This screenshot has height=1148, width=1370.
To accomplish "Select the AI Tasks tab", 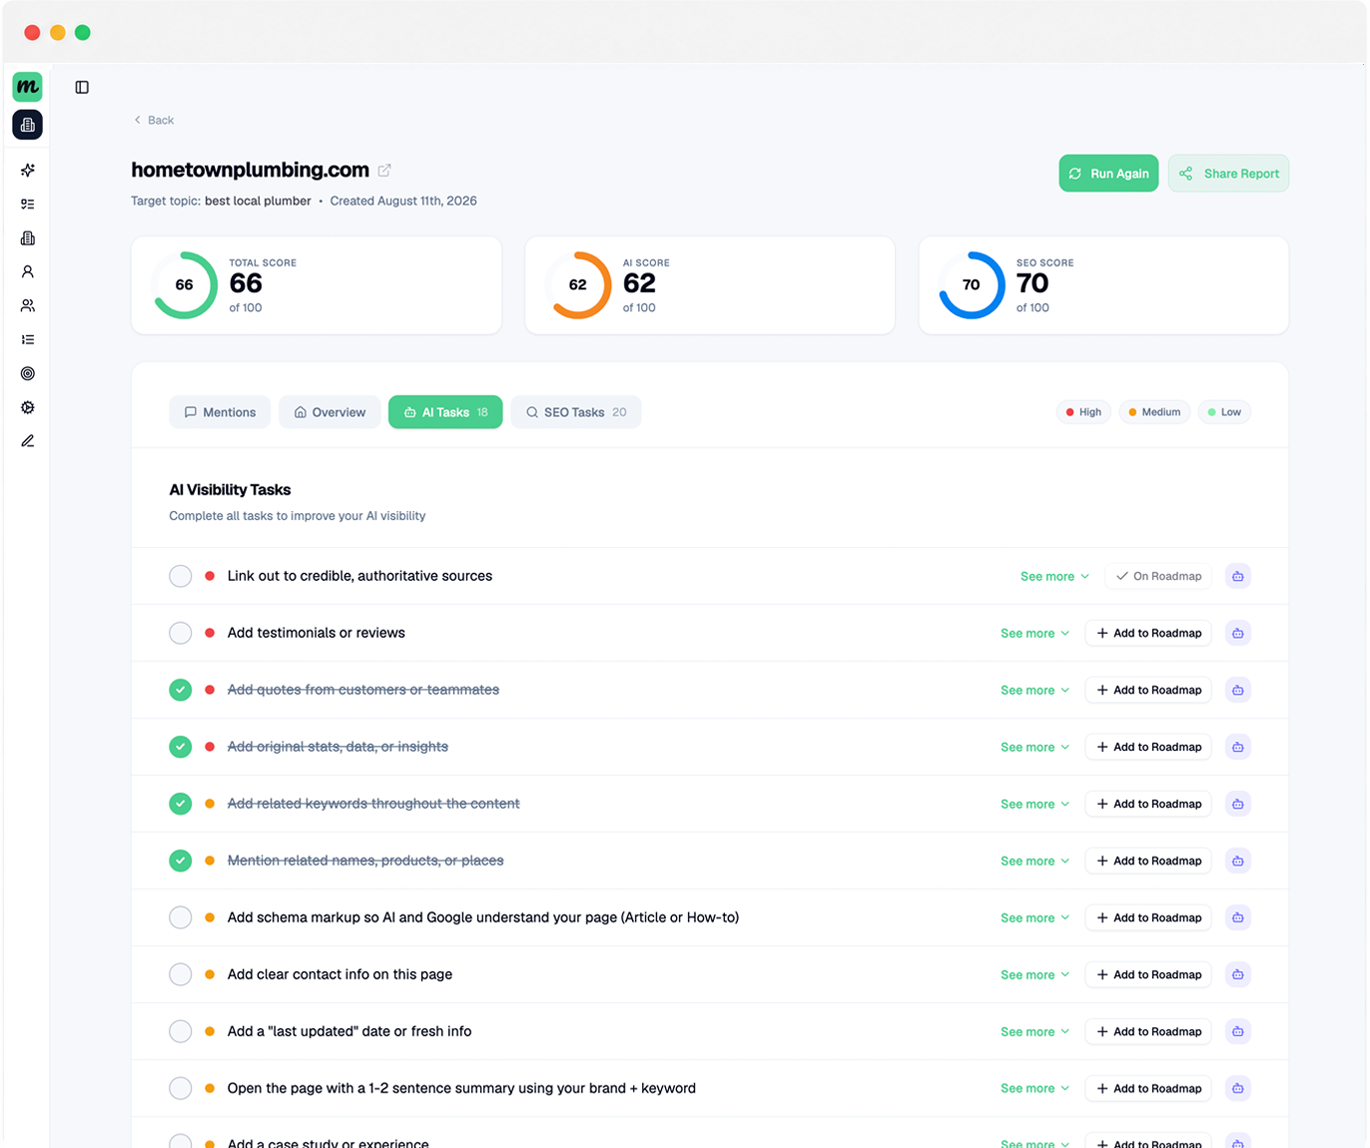I will click(445, 412).
